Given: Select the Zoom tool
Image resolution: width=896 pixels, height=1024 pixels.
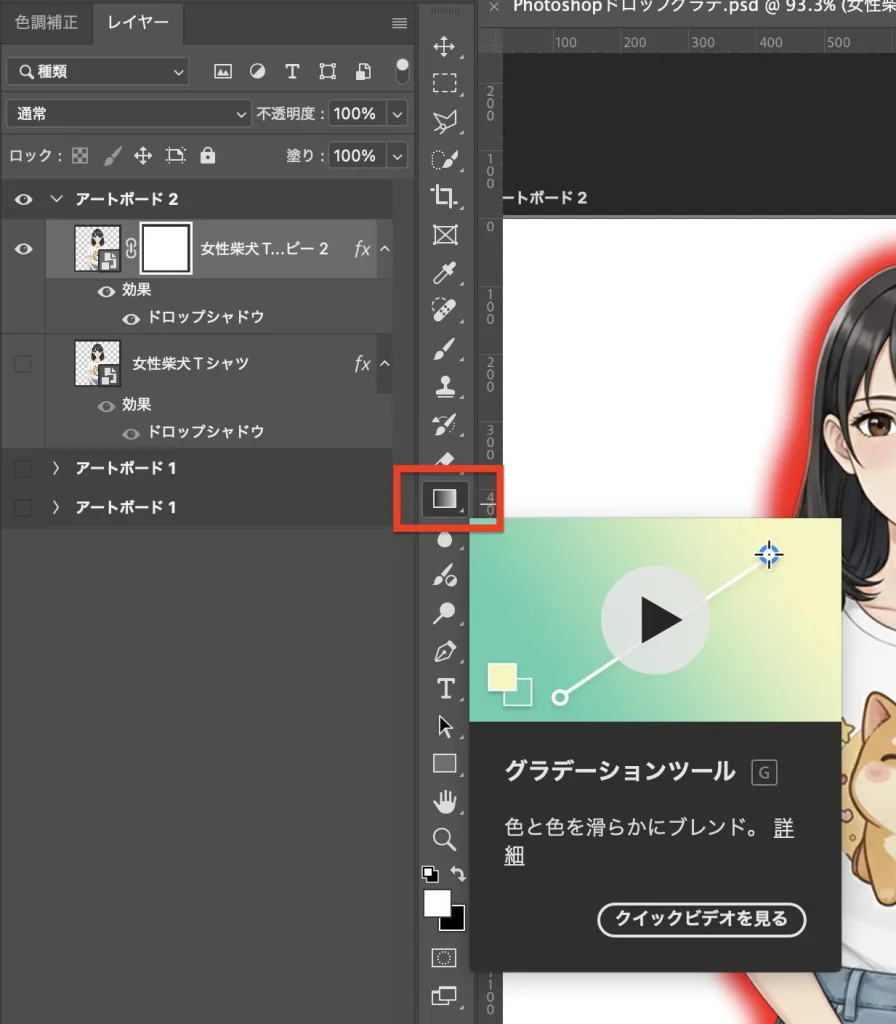Looking at the screenshot, I should click(x=444, y=838).
